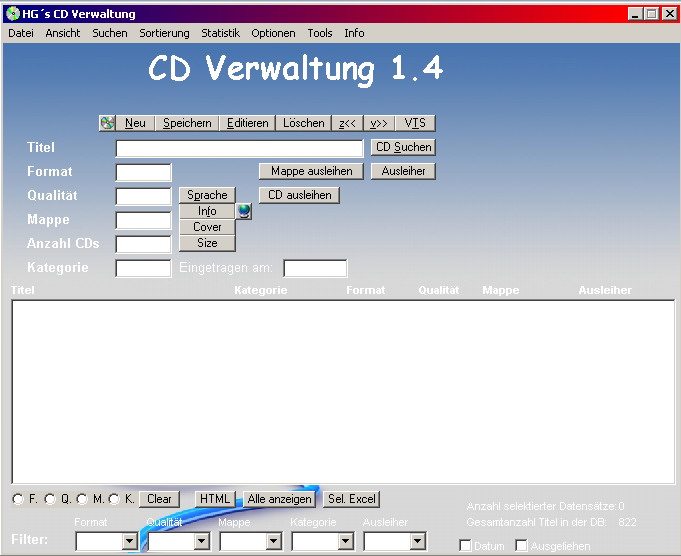Expand the Format filter dropdown
The height and width of the screenshot is (556, 681).
coord(129,541)
